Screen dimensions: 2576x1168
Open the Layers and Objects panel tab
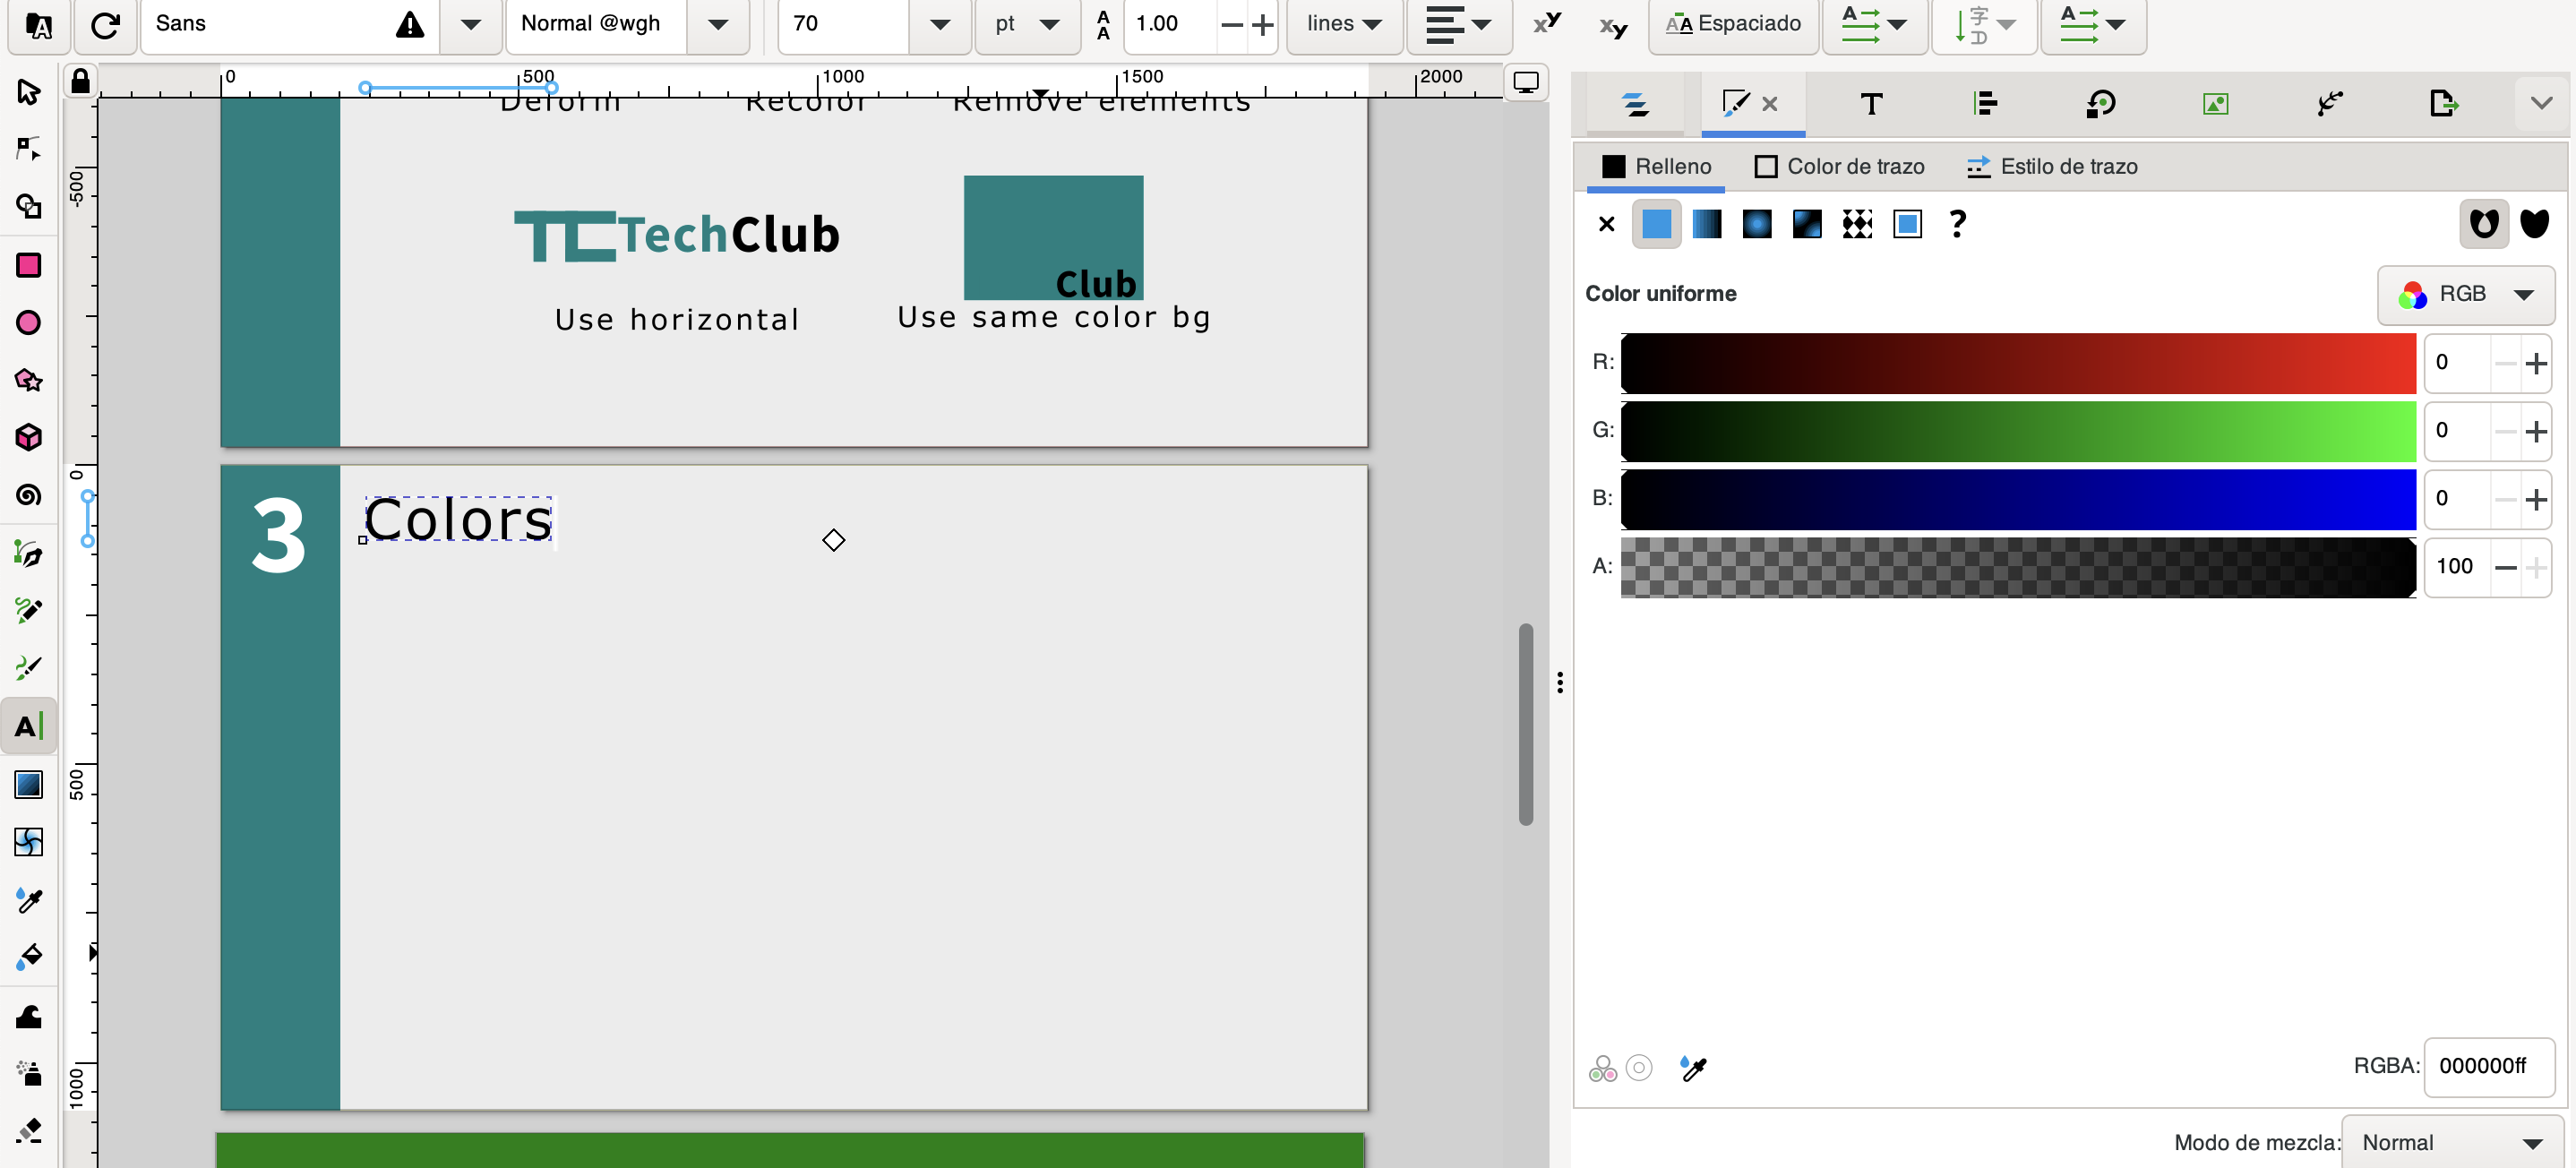[x=1636, y=103]
